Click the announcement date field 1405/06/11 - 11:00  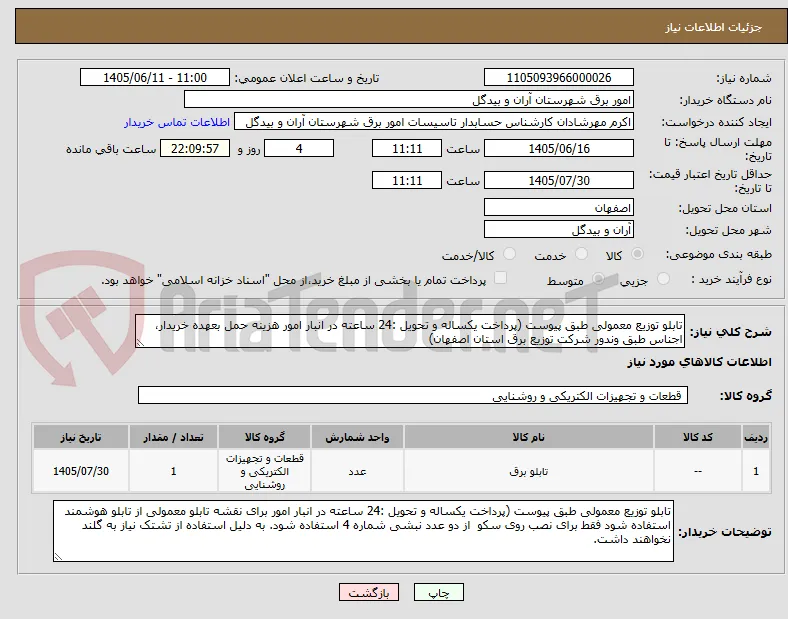[x=155, y=77]
